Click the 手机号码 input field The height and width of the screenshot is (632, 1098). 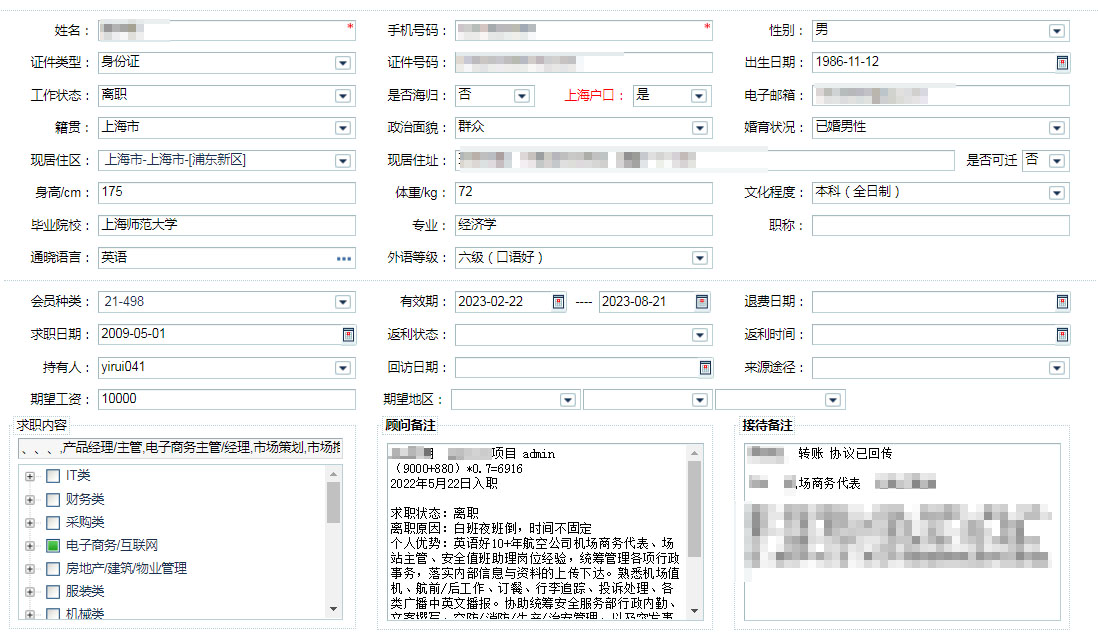[x=584, y=31]
